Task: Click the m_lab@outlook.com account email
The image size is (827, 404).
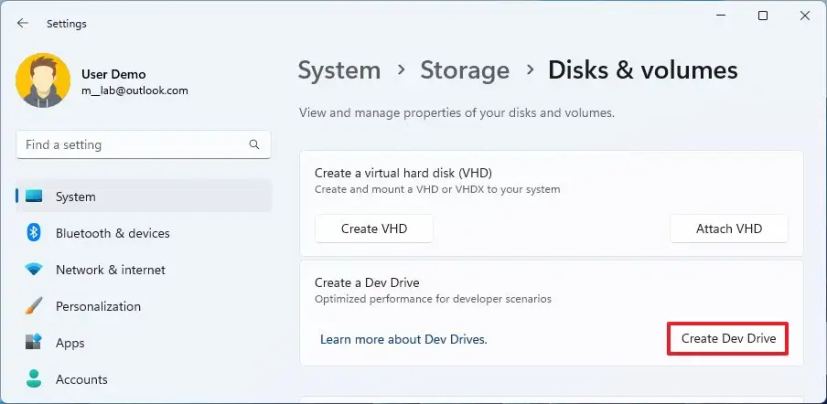Action: [134, 90]
